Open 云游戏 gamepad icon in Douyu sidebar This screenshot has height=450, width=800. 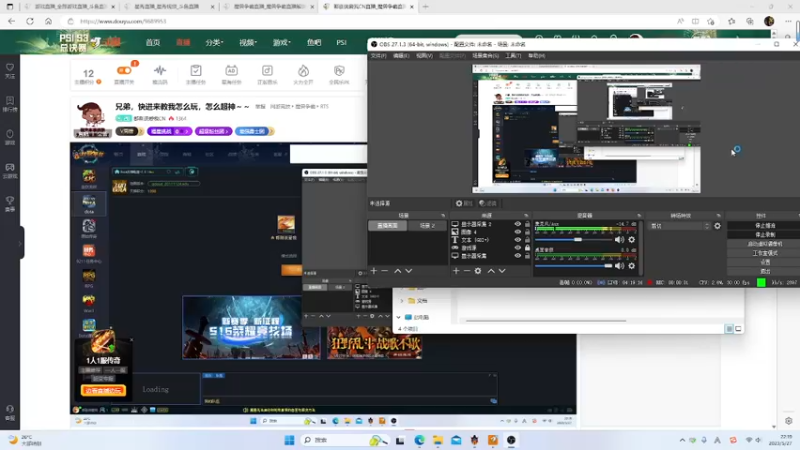(x=10, y=170)
